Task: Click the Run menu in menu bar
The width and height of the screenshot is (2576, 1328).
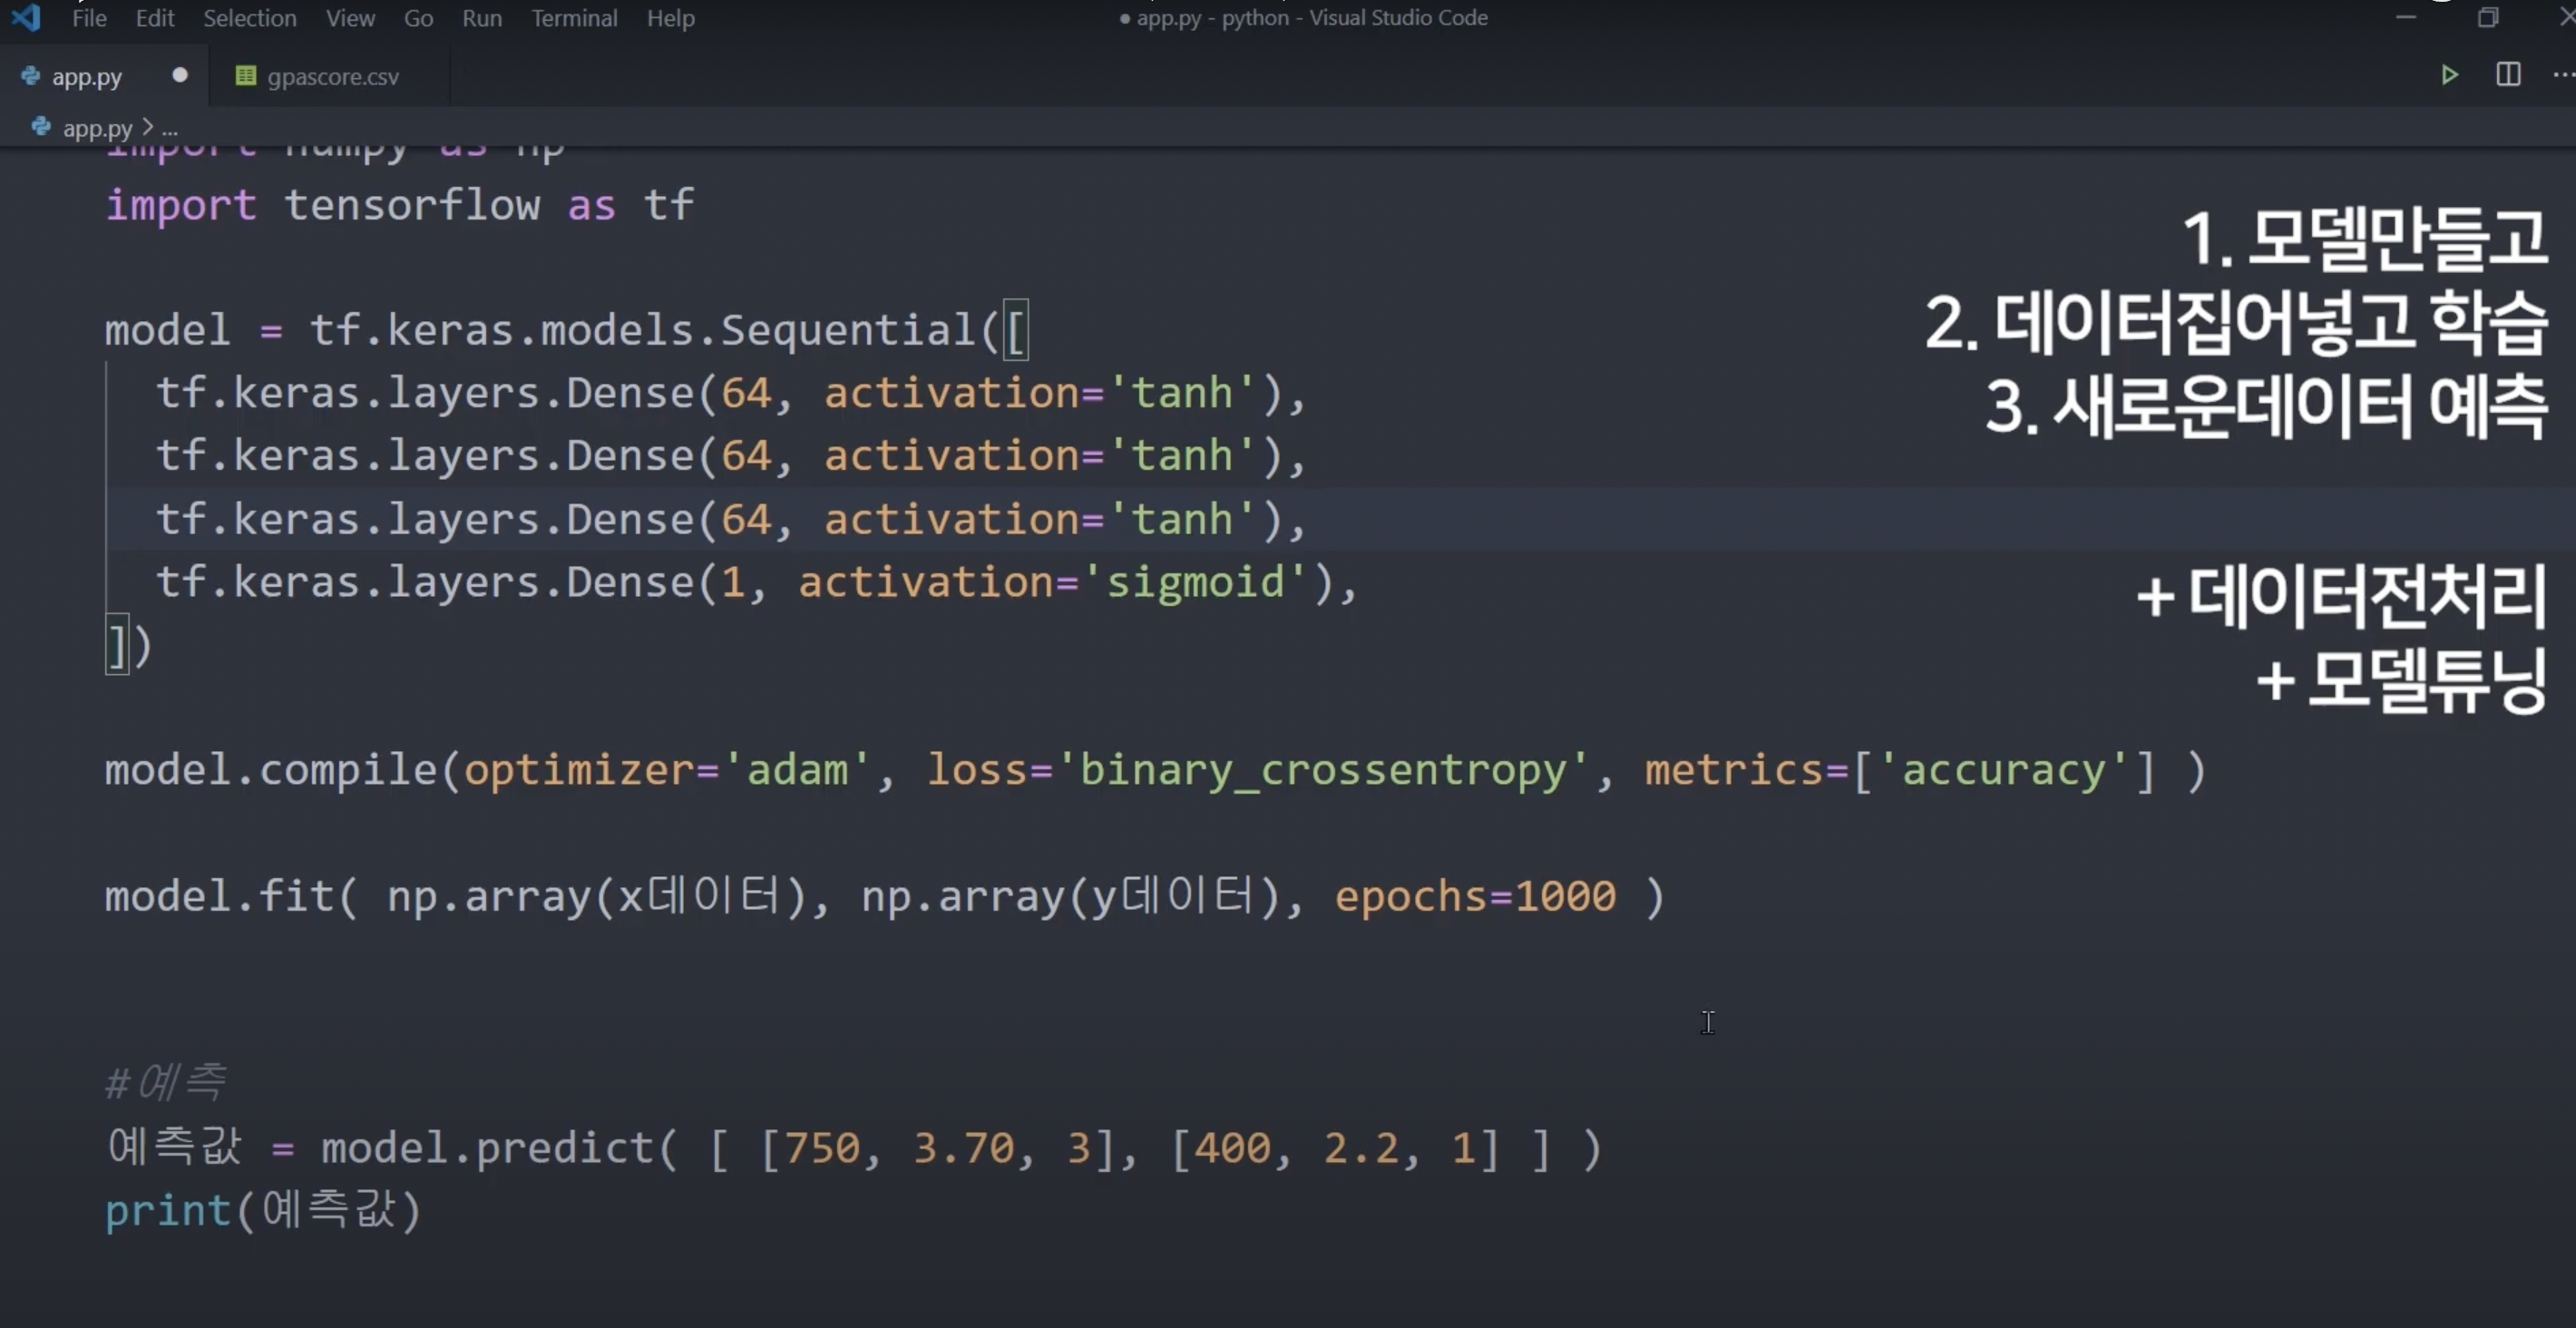Action: (483, 17)
